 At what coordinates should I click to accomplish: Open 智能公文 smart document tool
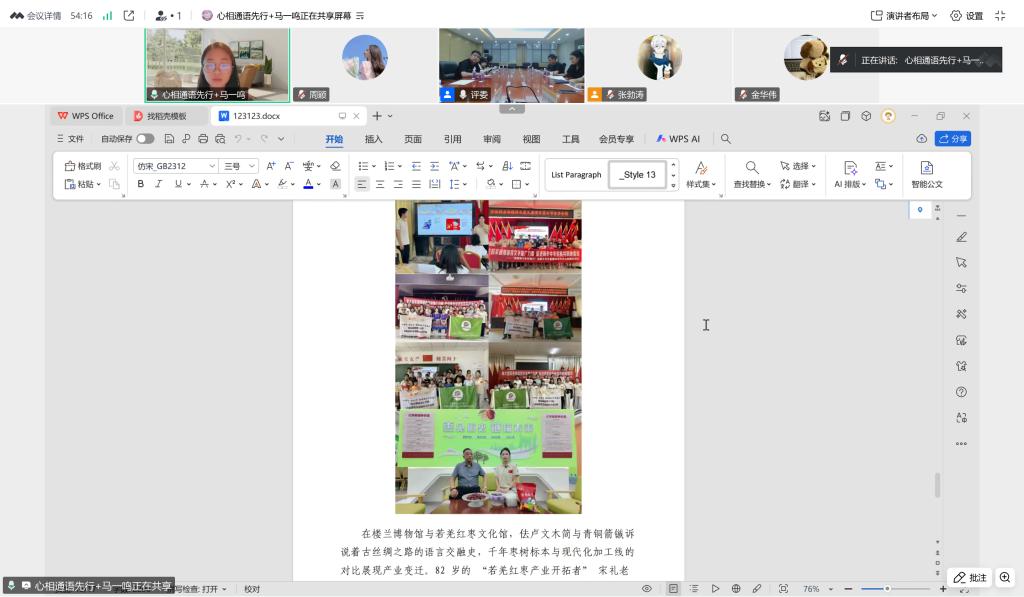pyautogui.click(x=926, y=174)
